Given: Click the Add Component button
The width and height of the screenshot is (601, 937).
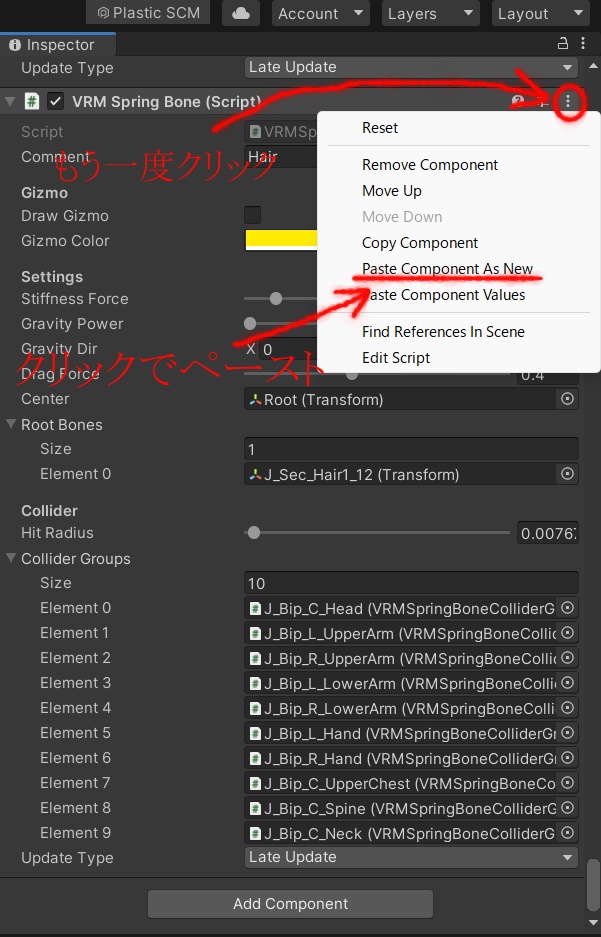Looking at the screenshot, I should click(290, 904).
